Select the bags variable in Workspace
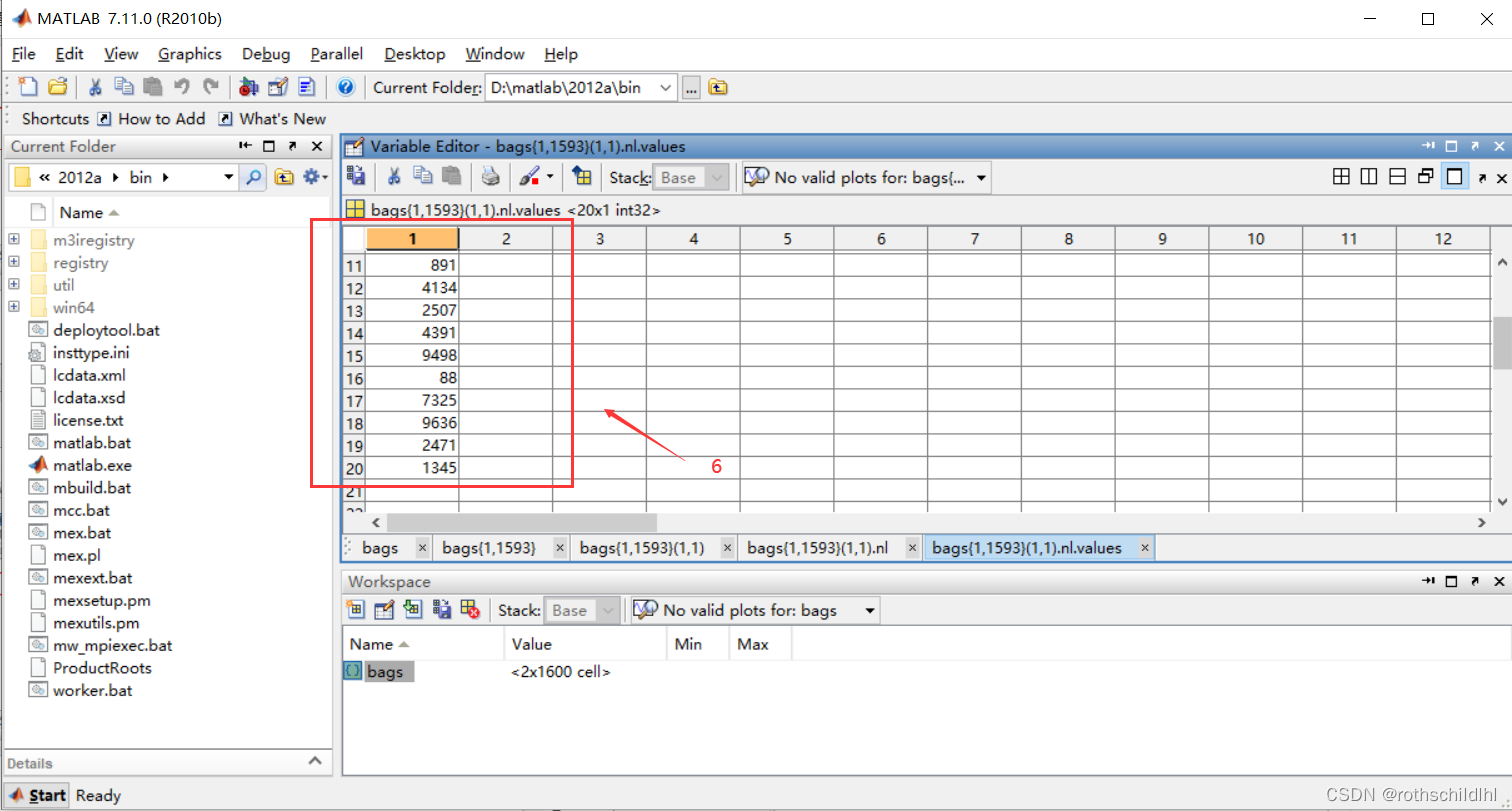This screenshot has width=1512, height=811. pyautogui.click(x=385, y=672)
